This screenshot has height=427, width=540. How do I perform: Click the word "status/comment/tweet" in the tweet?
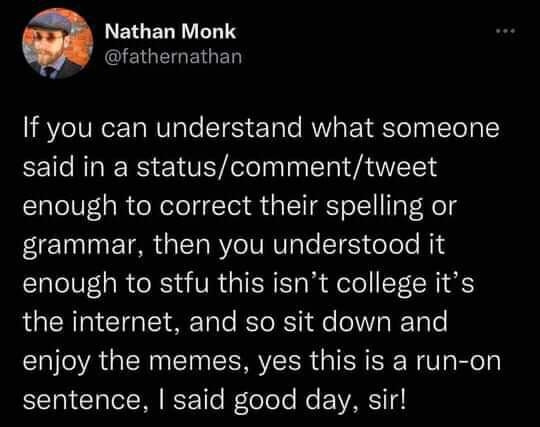(x=287, y=167)
